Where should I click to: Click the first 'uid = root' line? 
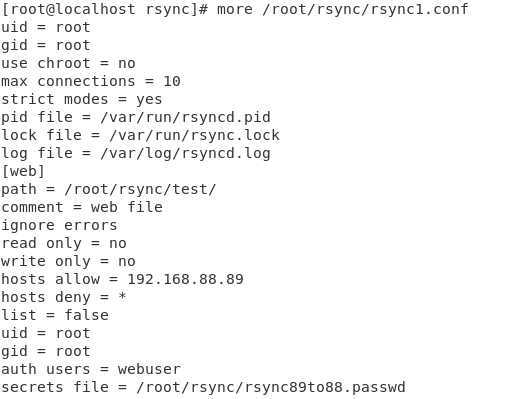click(46, 27)
